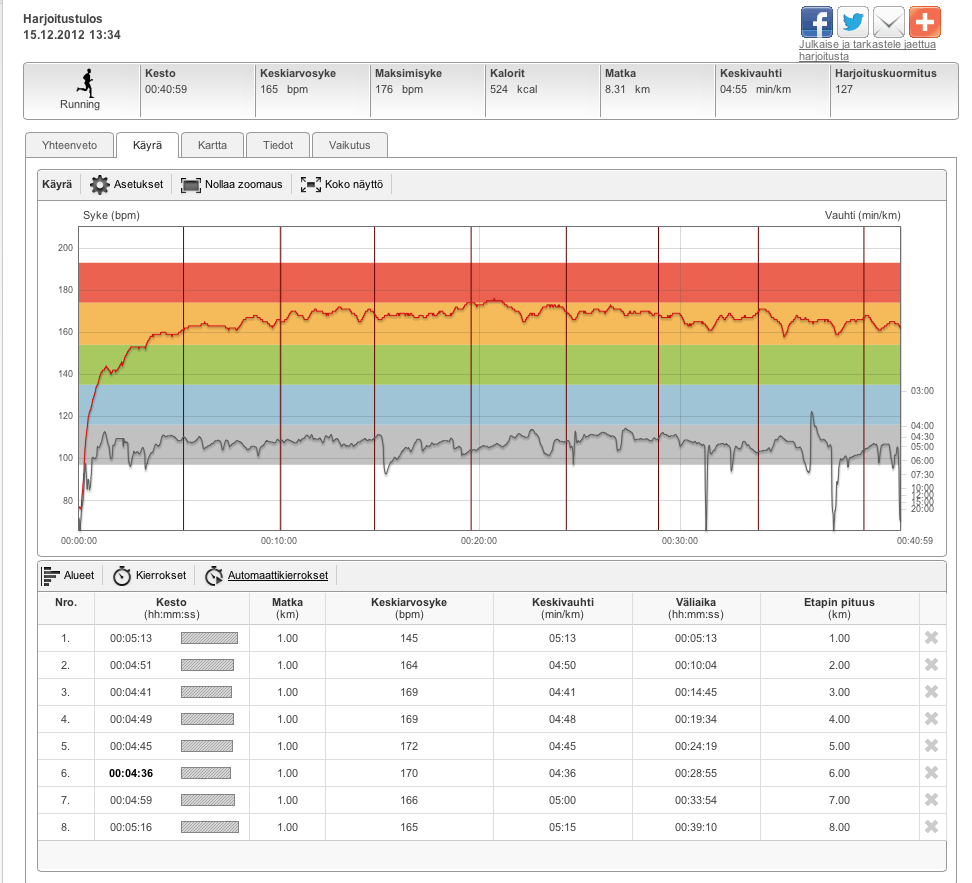This screenshot has height=883, width=972.
Task: Click average heart rate value 172
Action: (409, 746)
